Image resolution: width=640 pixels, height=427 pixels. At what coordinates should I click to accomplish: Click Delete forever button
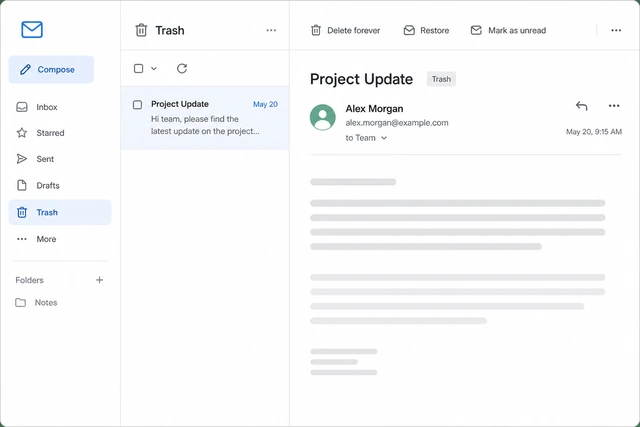[x=345, y=30]
